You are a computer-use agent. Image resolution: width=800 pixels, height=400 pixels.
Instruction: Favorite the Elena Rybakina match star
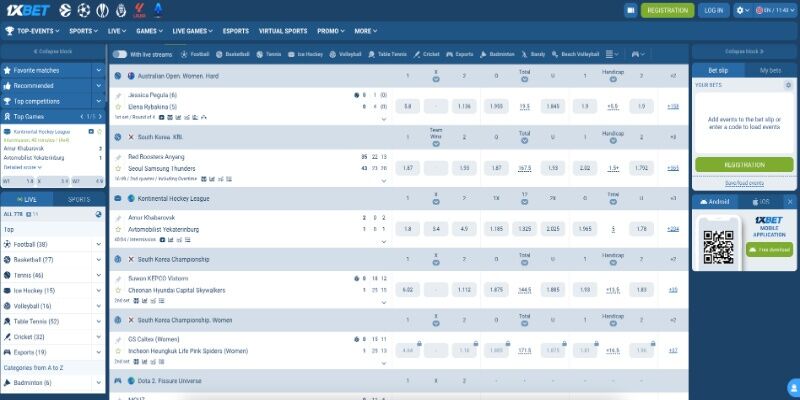coord(118,107)
